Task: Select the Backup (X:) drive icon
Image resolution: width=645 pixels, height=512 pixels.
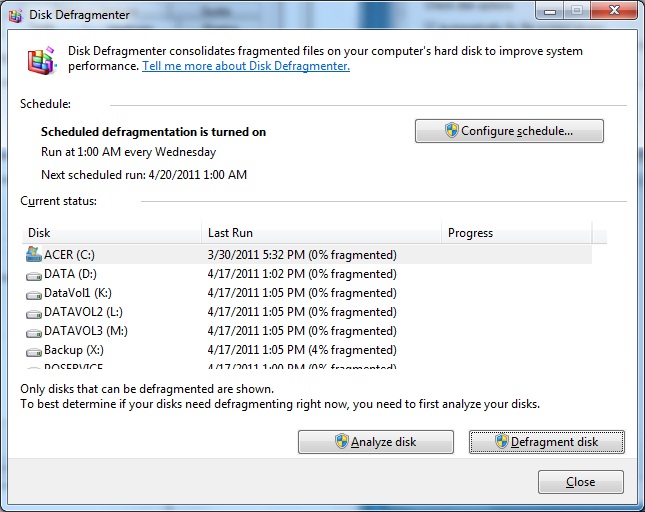Action: [34, 351]
